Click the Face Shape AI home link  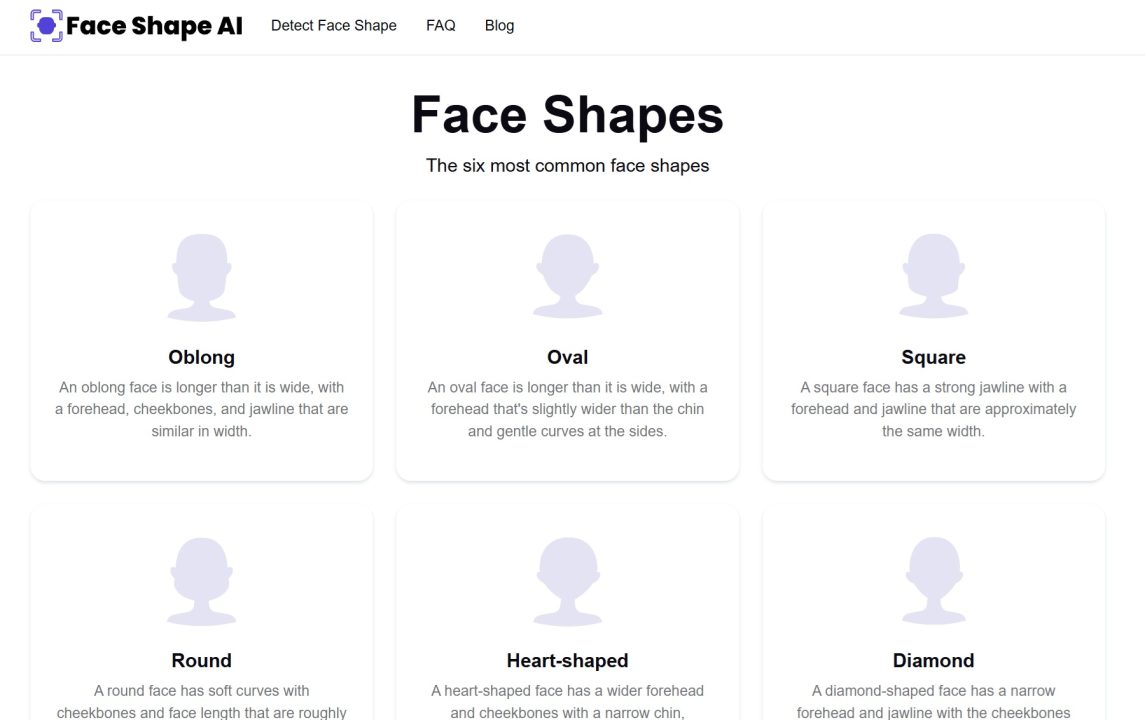click(x=136, y=25)
